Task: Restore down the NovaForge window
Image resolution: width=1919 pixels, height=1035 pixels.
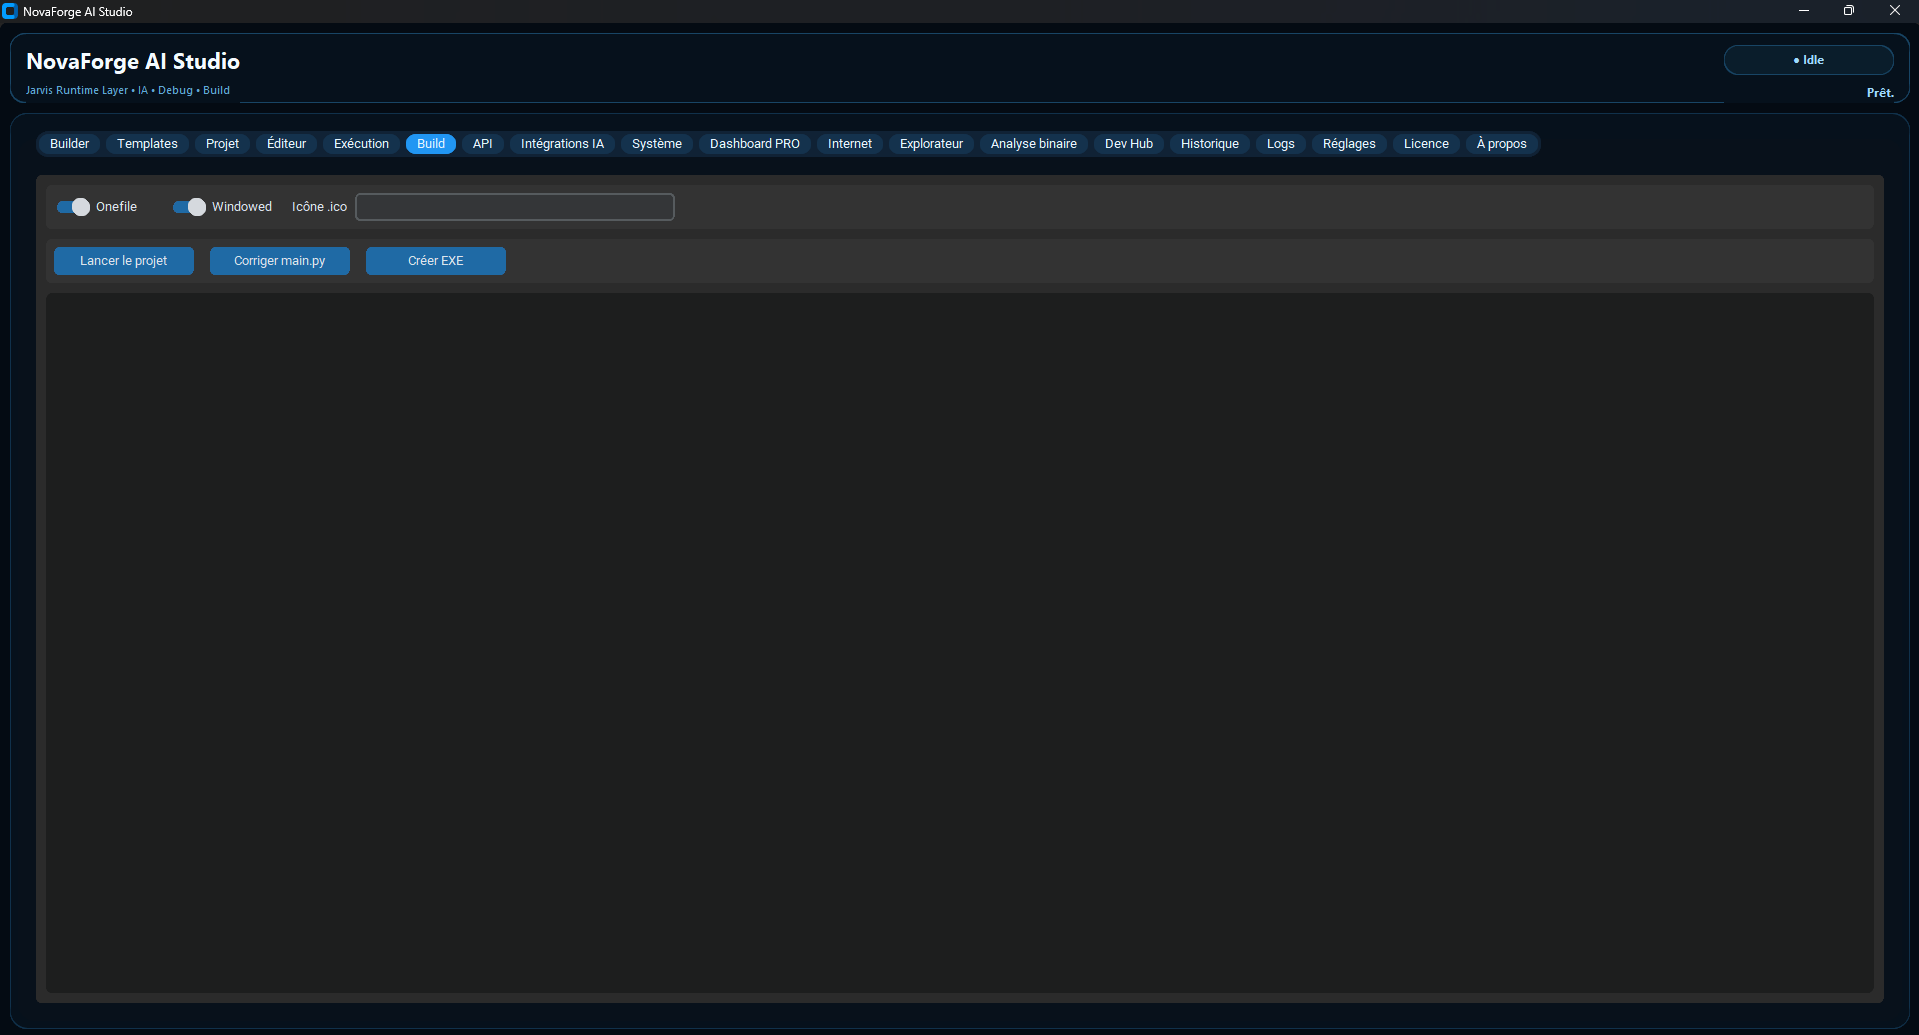Action: tap(1849, 11)
